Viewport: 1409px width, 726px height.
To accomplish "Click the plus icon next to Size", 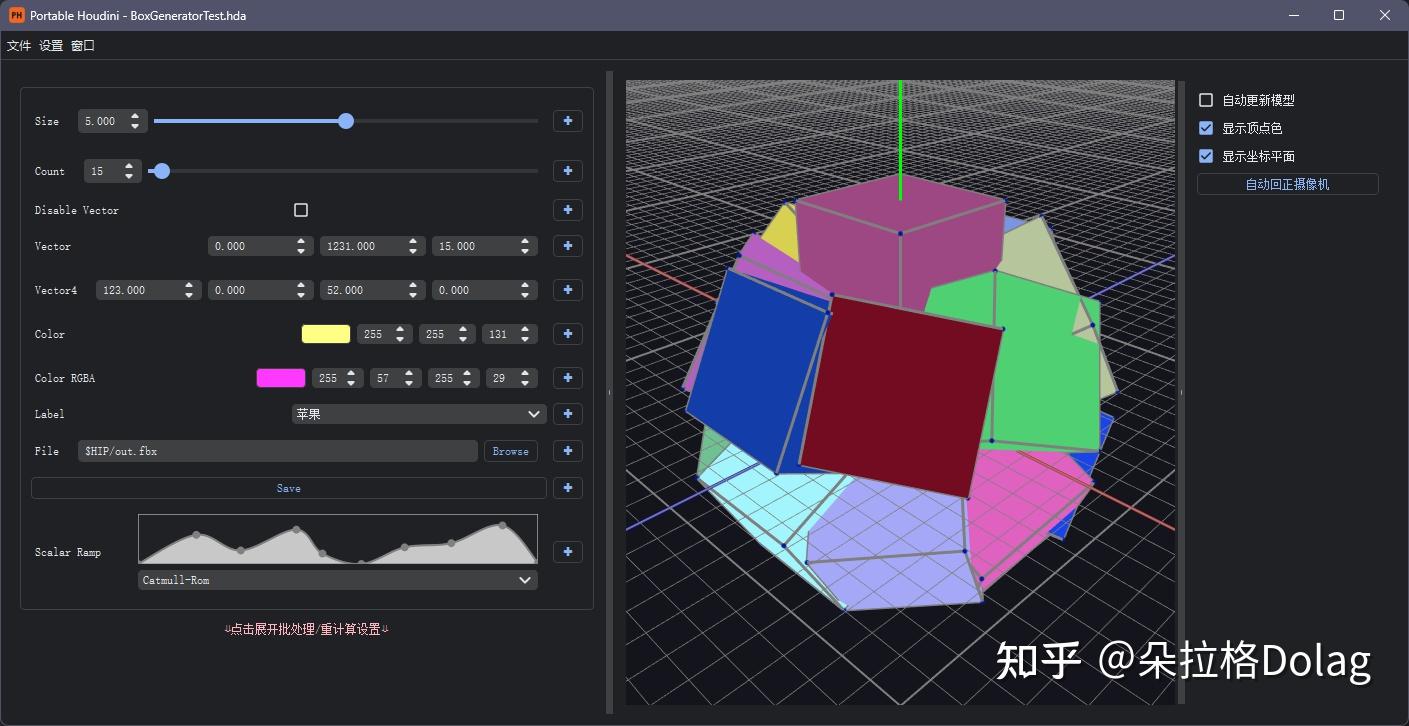I will 567,120.
